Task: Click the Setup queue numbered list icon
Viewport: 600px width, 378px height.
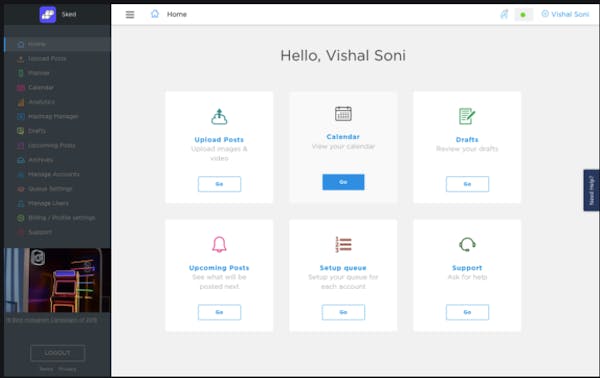Action: tap(343, 244)
